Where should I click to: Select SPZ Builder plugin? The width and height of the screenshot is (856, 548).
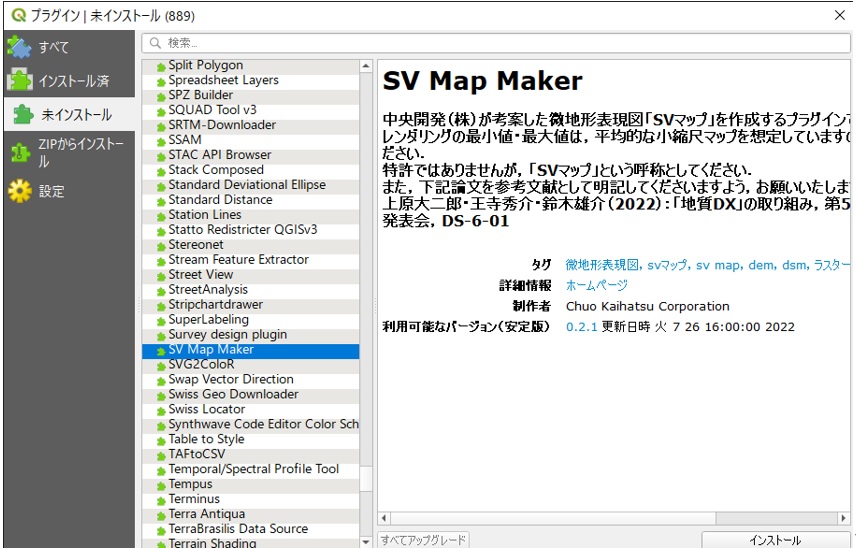(x=251, y=95)
